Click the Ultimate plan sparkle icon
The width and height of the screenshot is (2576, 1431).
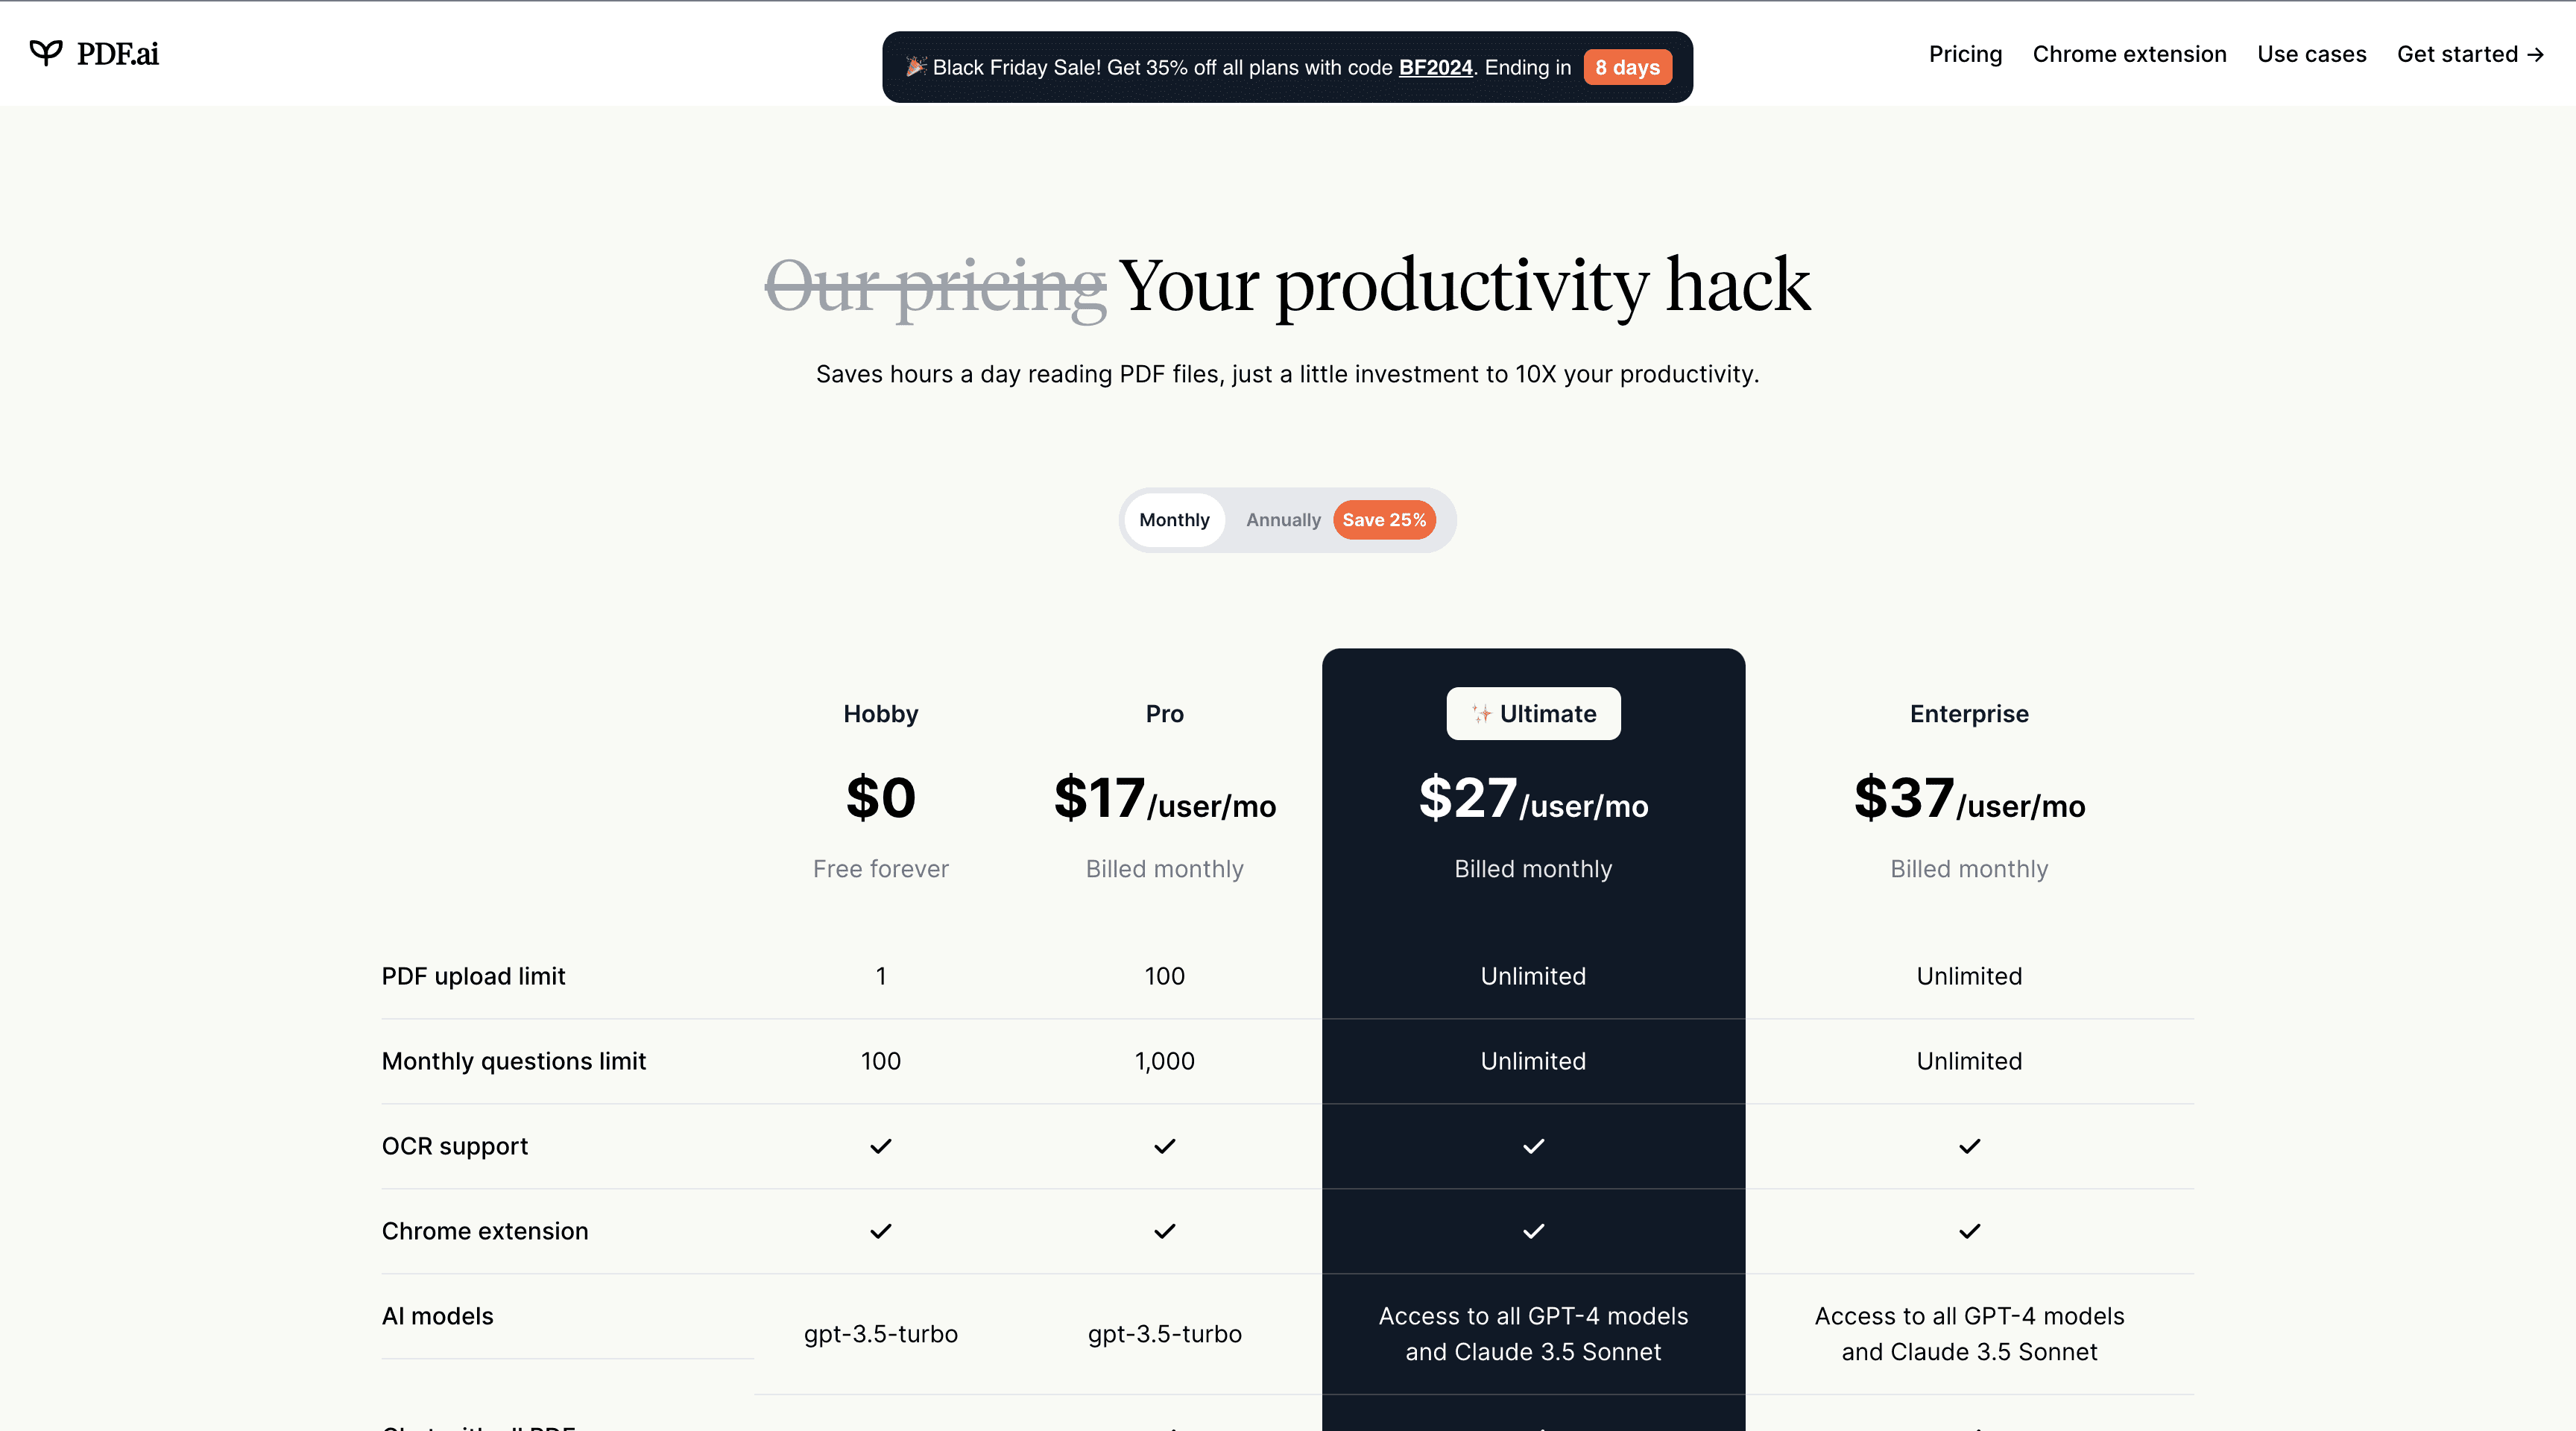pyautogui.click(x=1480, y=714)
